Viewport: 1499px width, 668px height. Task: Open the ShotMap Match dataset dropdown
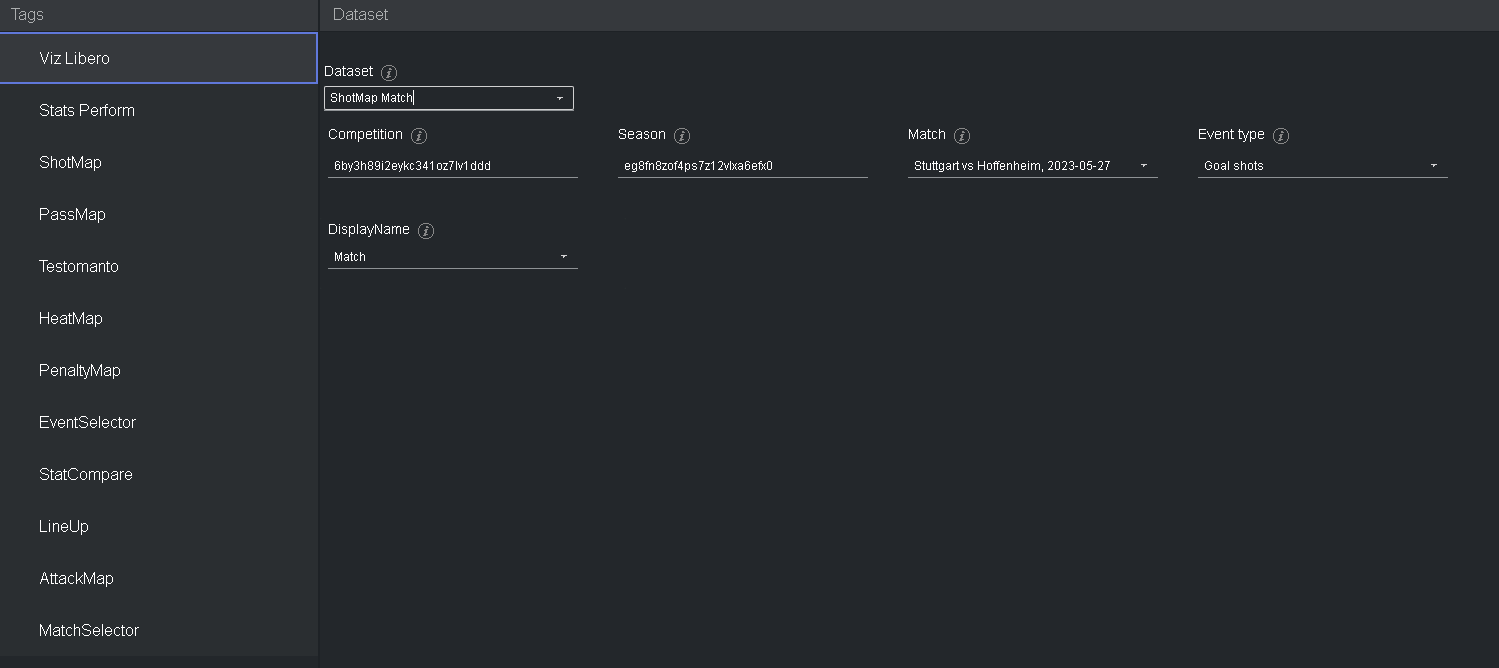559,98
